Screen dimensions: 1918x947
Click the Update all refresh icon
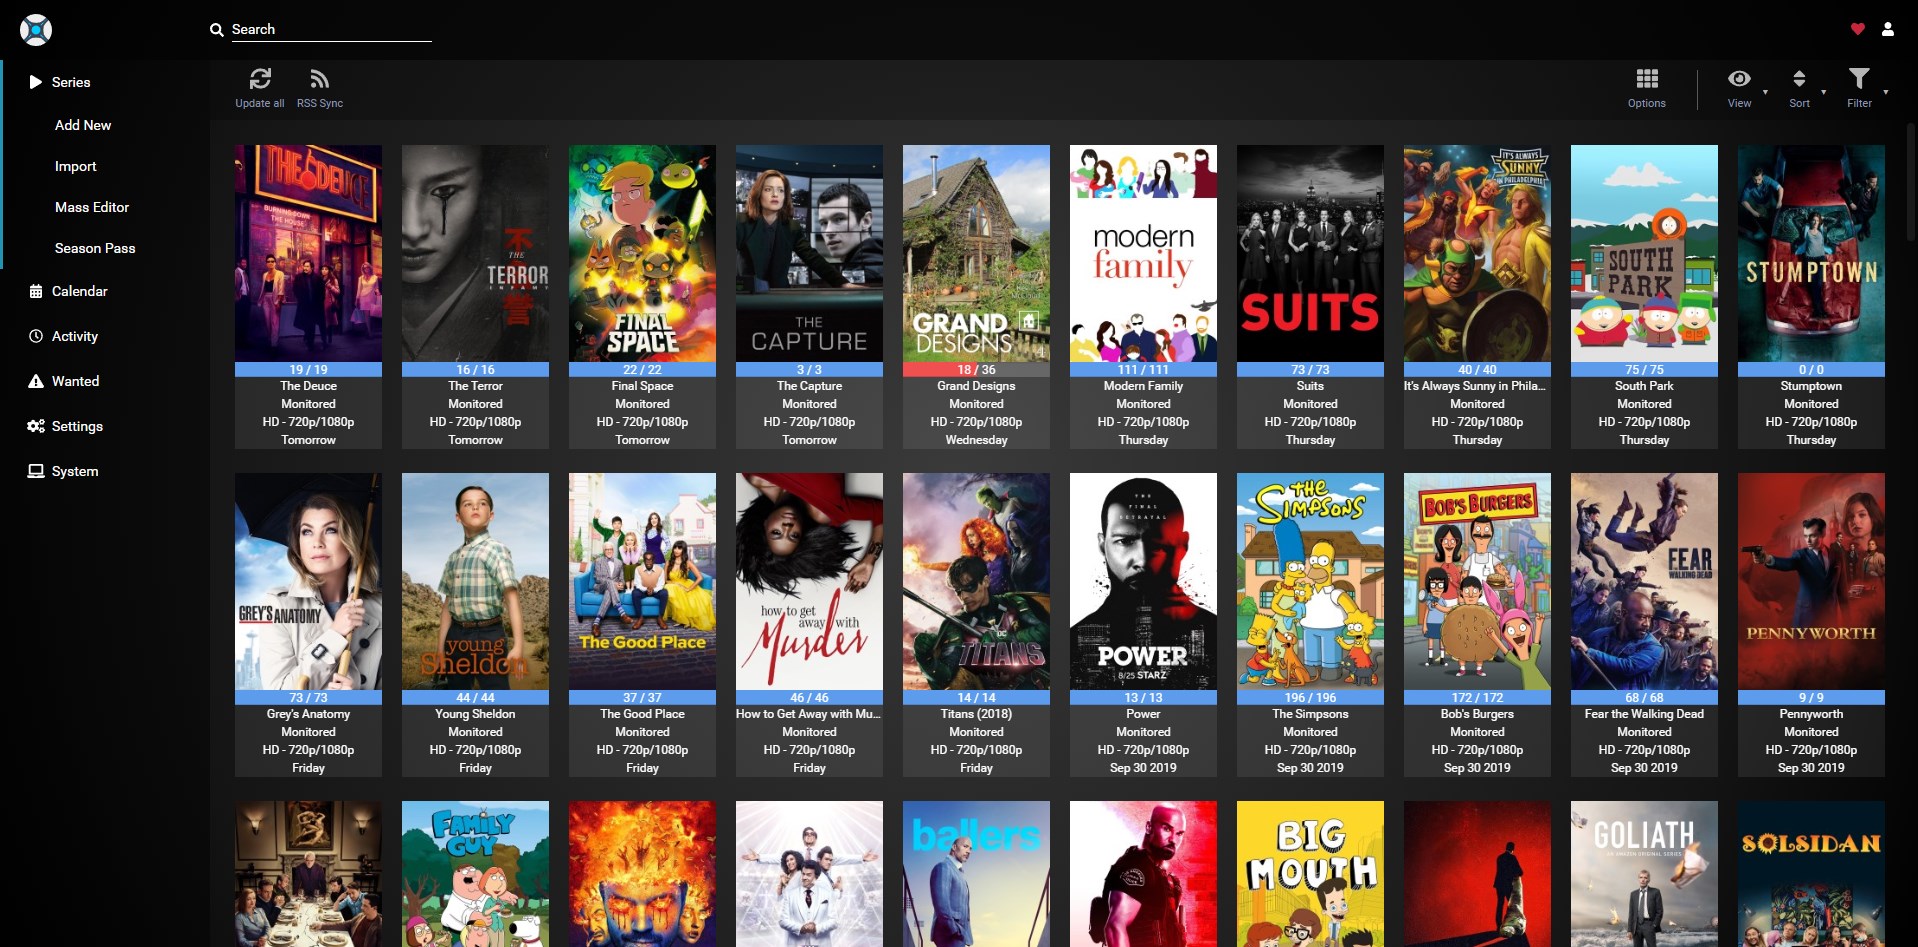260,80
